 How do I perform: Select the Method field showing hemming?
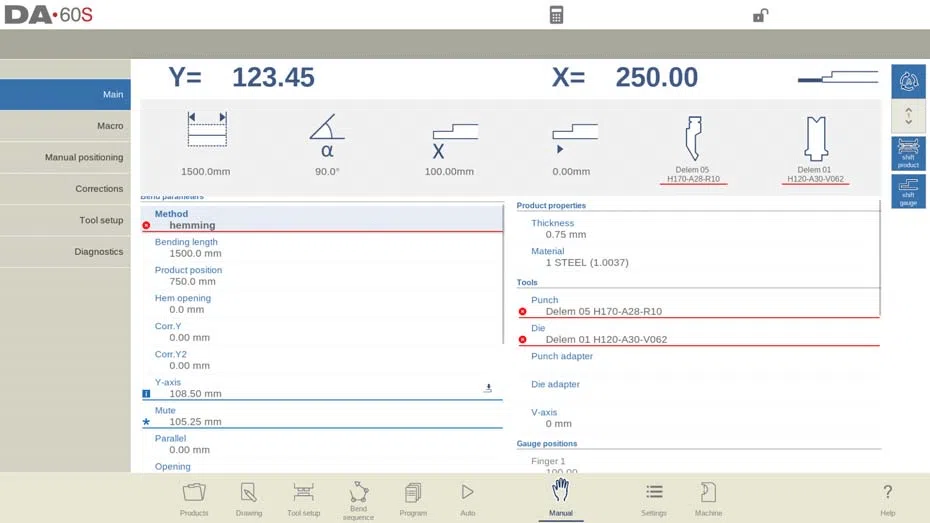click(322, 219)
